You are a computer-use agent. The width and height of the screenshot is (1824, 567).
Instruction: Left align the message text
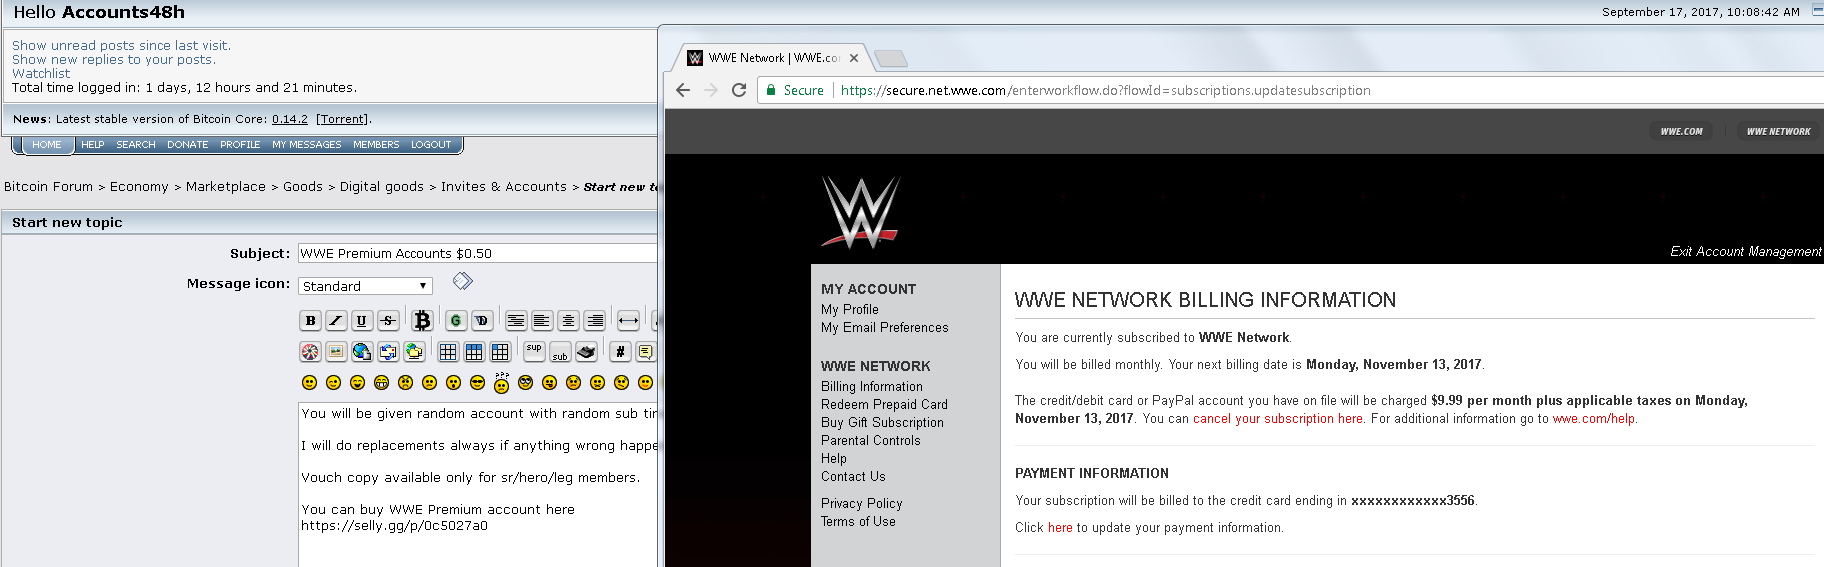(x=542, y=320)
